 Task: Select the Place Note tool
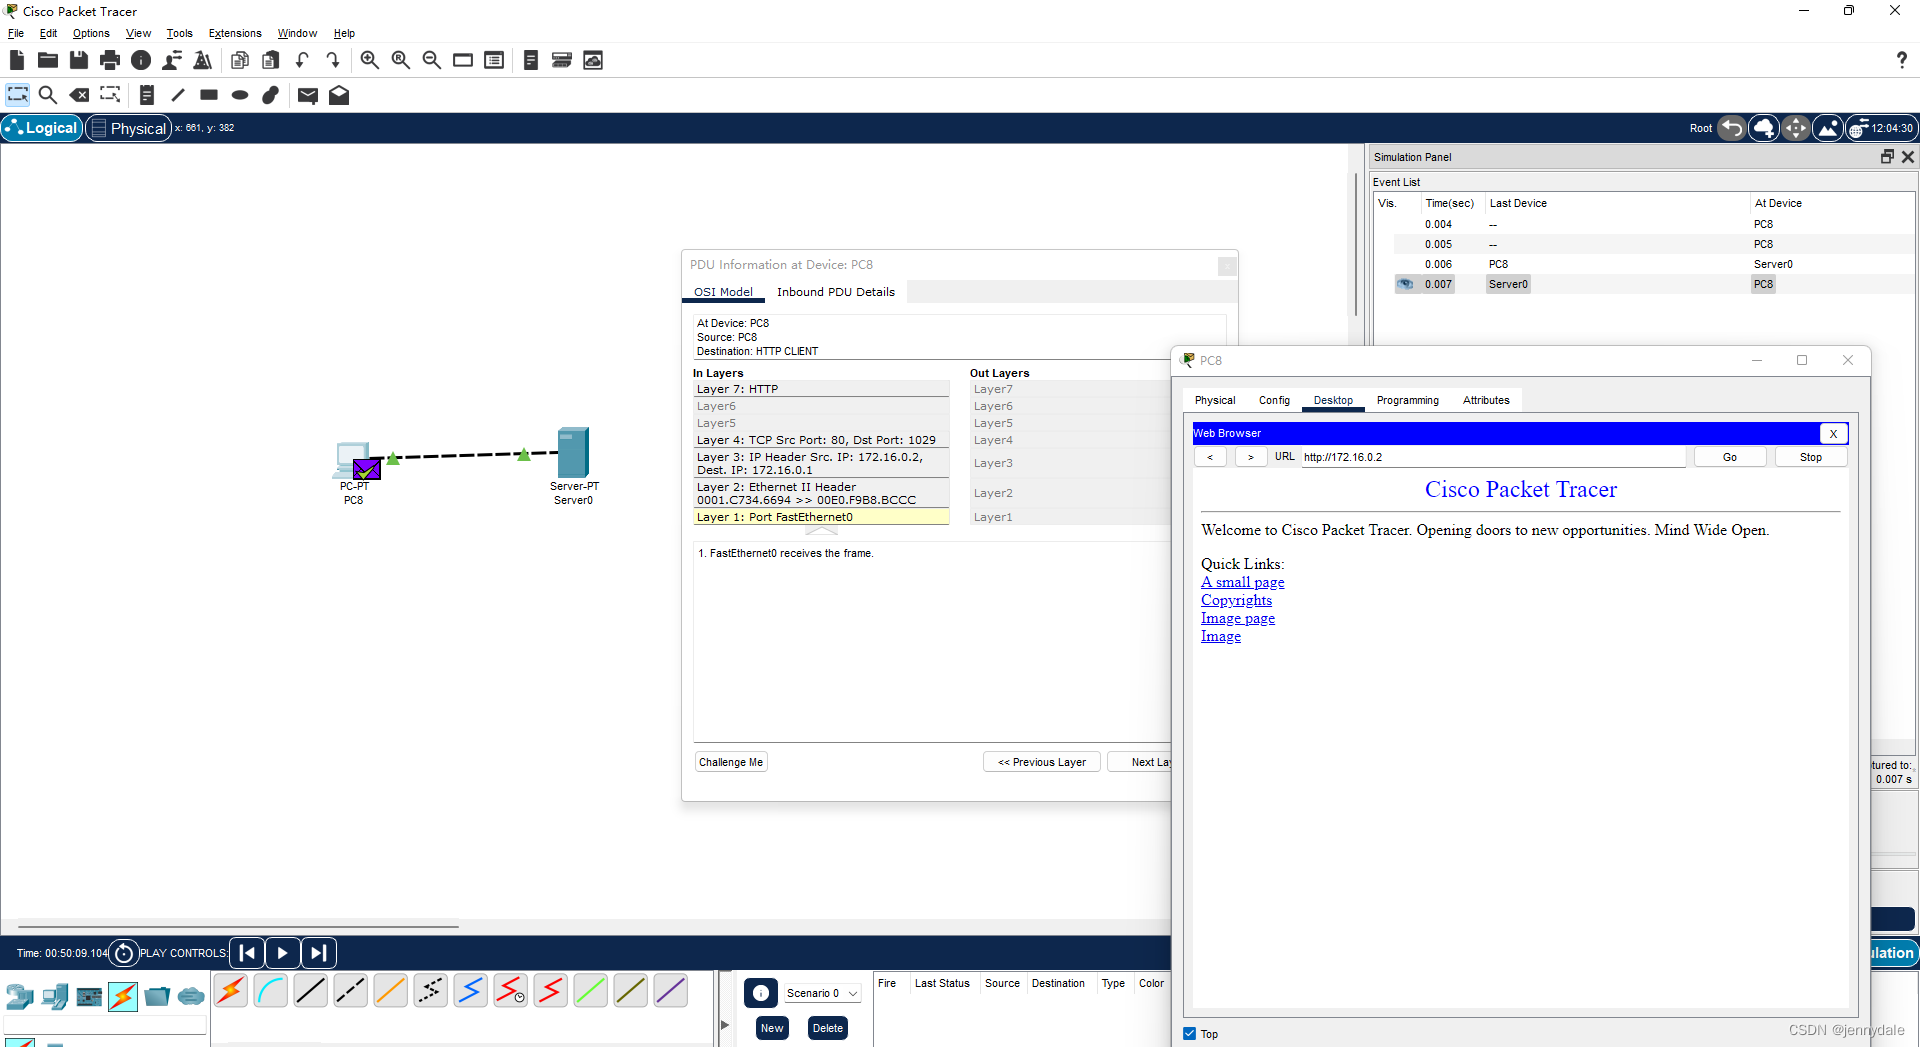[x=147, y=95]
